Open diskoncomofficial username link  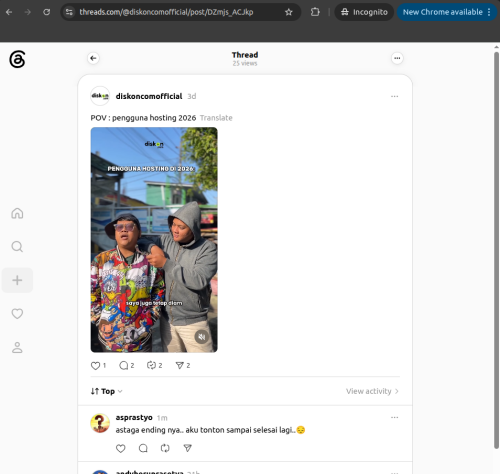149,96
